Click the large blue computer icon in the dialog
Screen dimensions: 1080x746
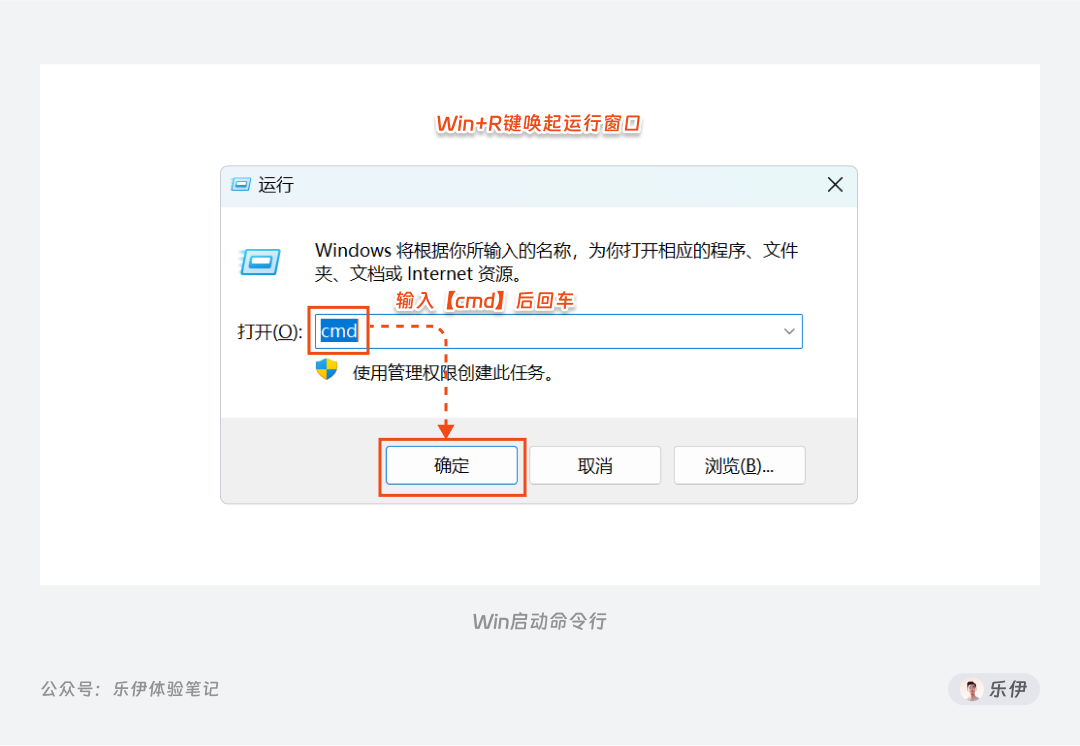click(x=261, y=262)
